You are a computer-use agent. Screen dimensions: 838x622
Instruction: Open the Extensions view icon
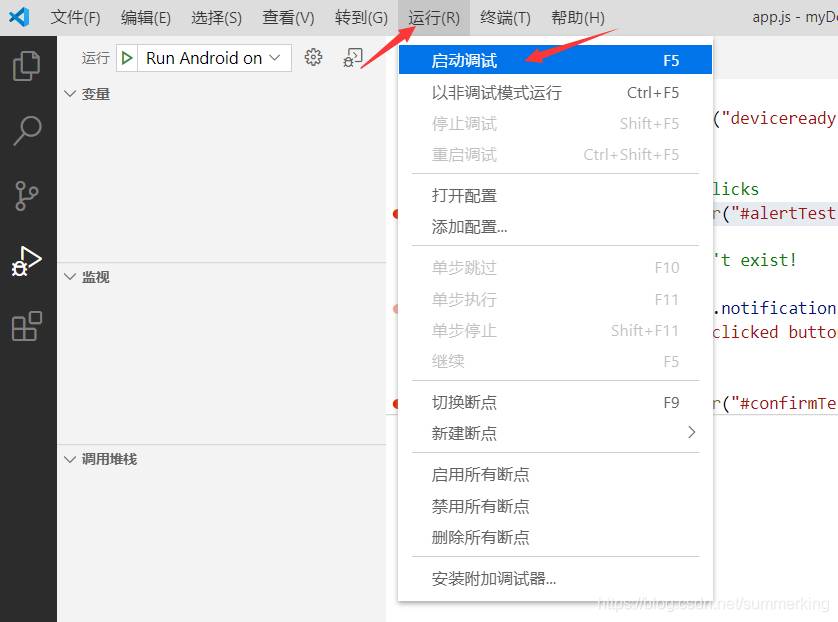point(27,326)
